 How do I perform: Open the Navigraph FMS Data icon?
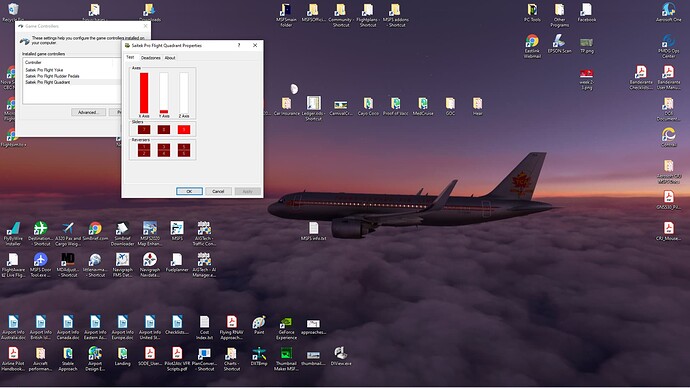pyautogui.click(x=122, y=264)
